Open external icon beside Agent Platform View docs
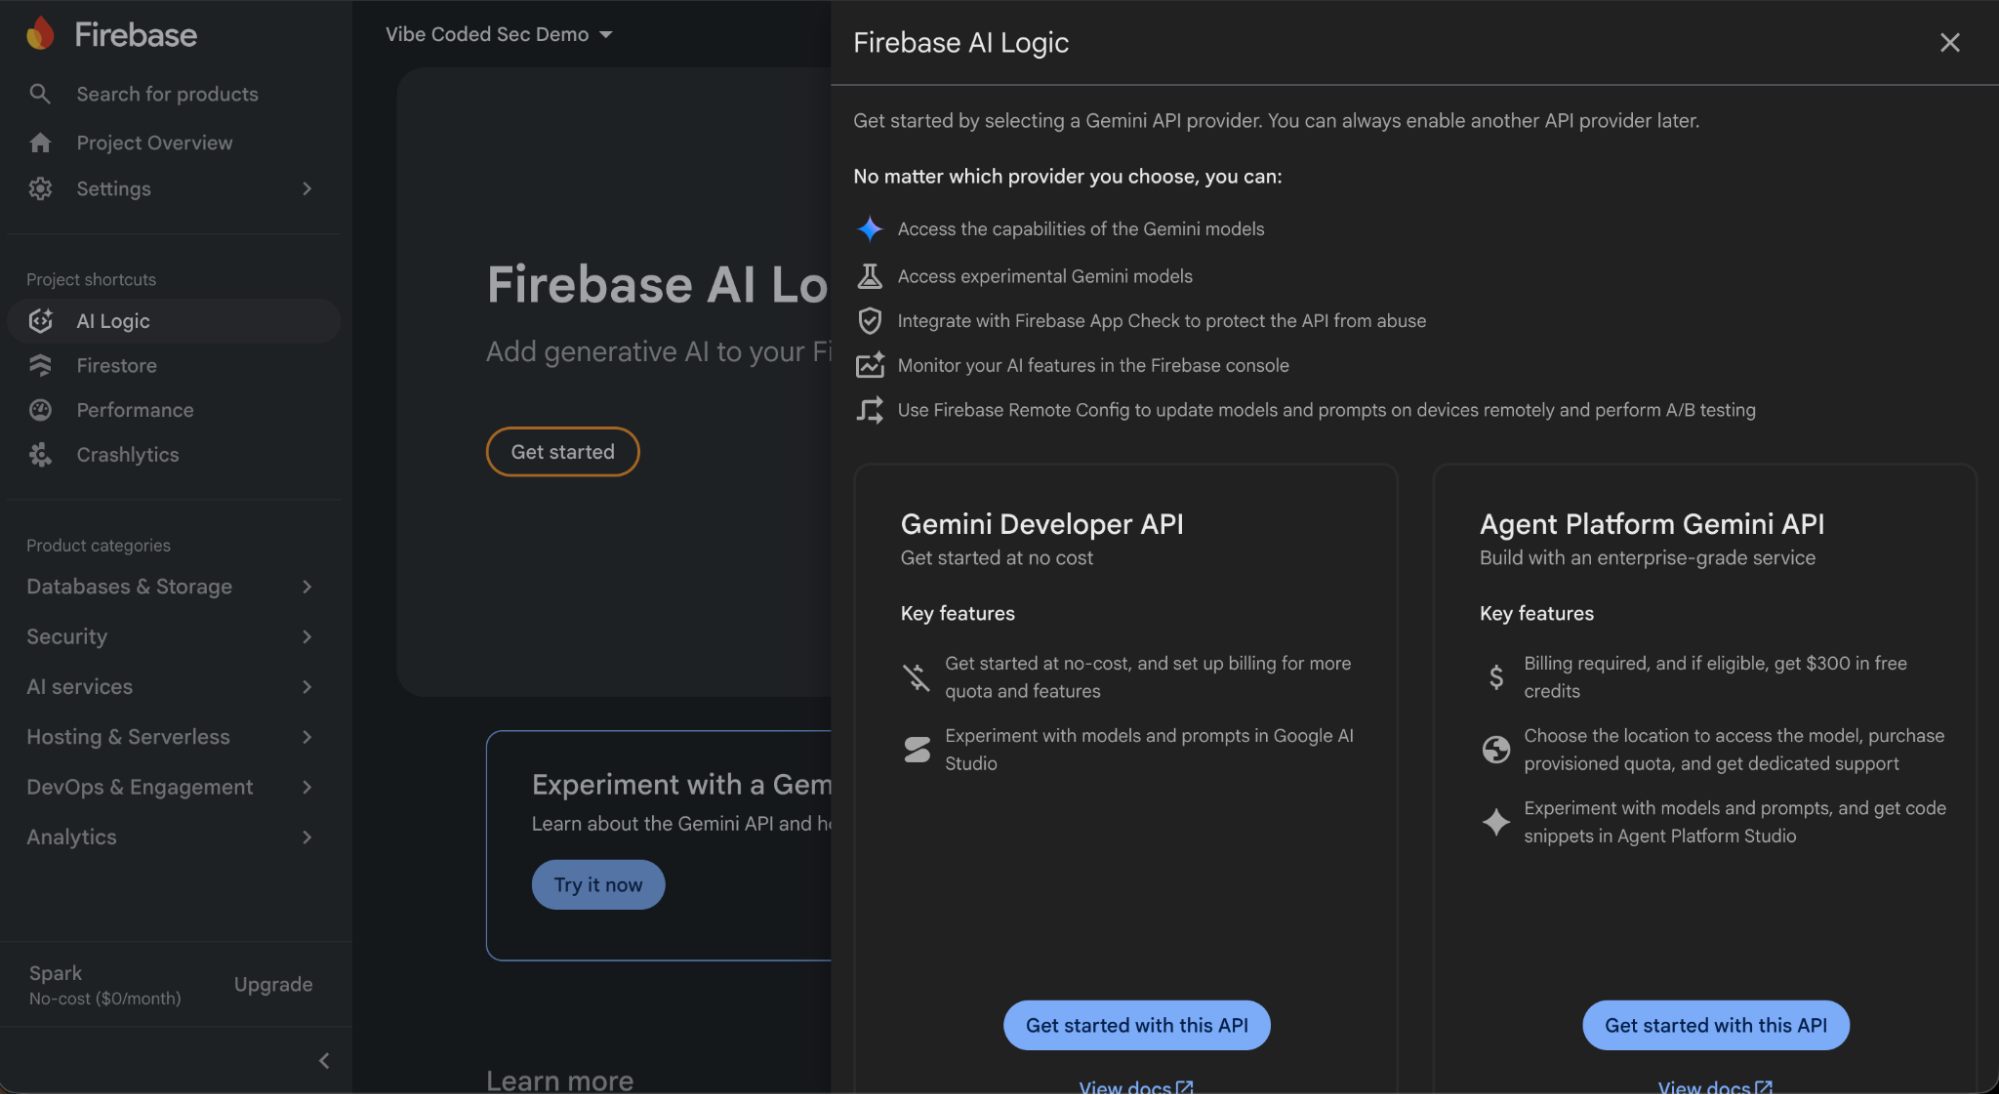 [1763, 1087]
